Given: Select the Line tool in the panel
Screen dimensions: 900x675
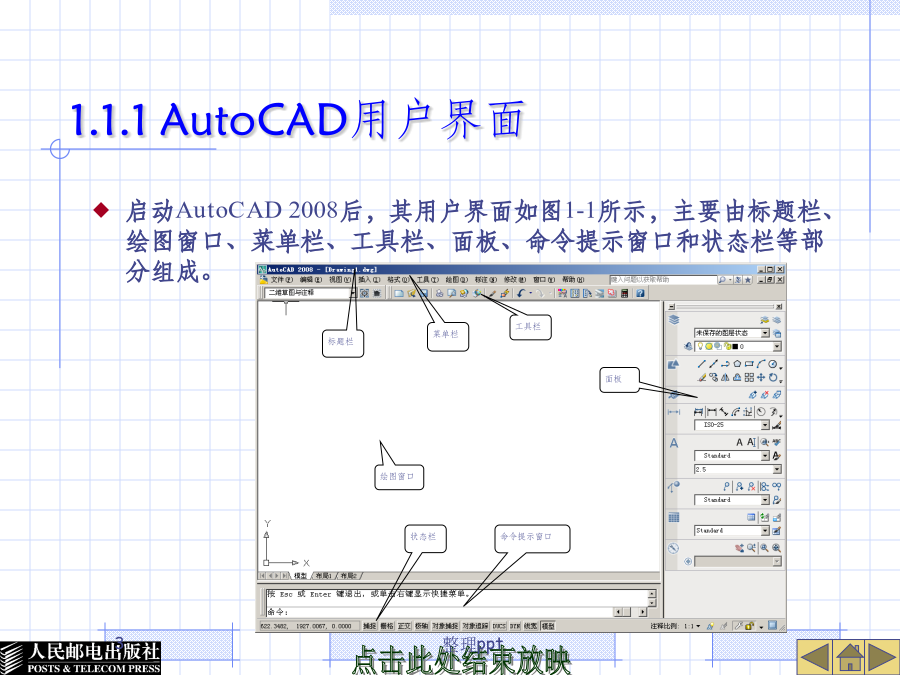Looking at the screenshot, I should pyautogui.click(x=701, y=364).
